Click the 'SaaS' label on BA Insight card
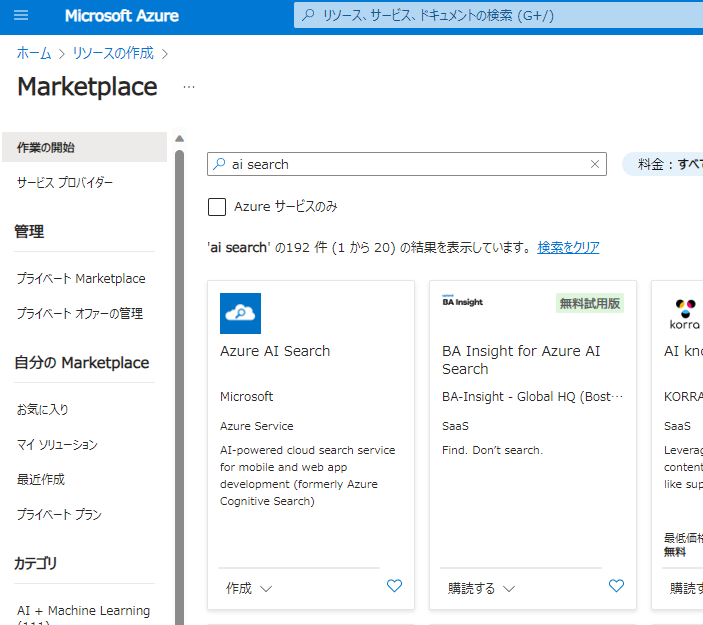Viewport: 703px width, 625px height. tap(455, 426)
